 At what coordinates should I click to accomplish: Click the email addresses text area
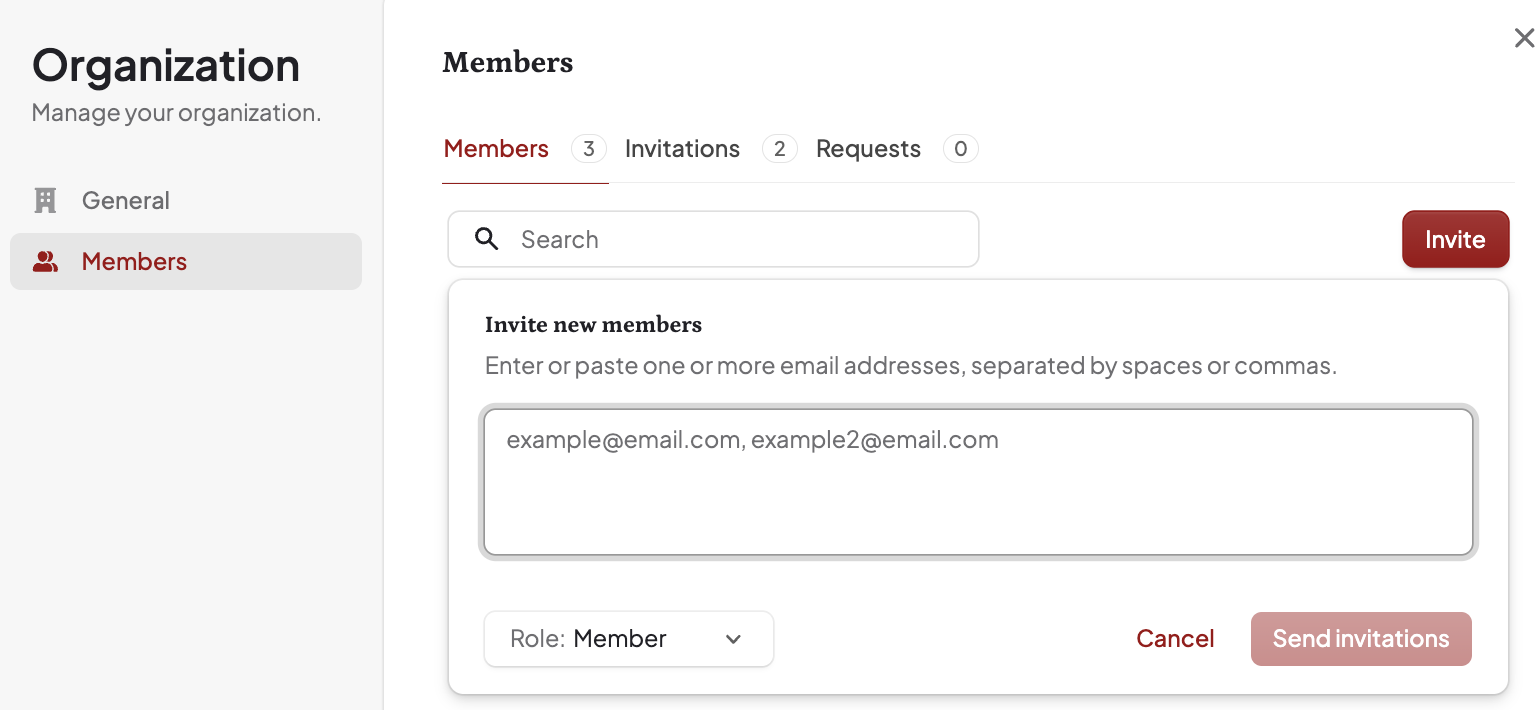978,481
